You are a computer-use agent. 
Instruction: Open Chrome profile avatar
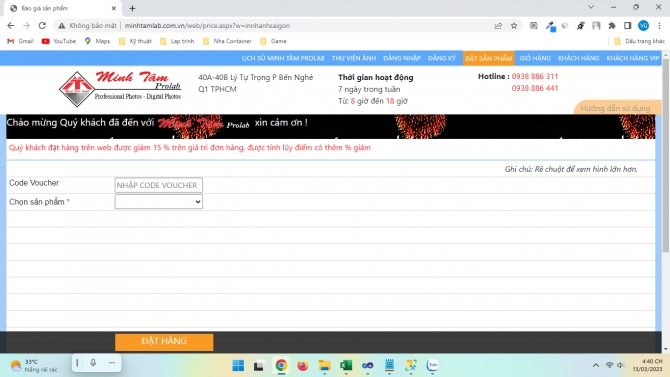tap(644, 26)
